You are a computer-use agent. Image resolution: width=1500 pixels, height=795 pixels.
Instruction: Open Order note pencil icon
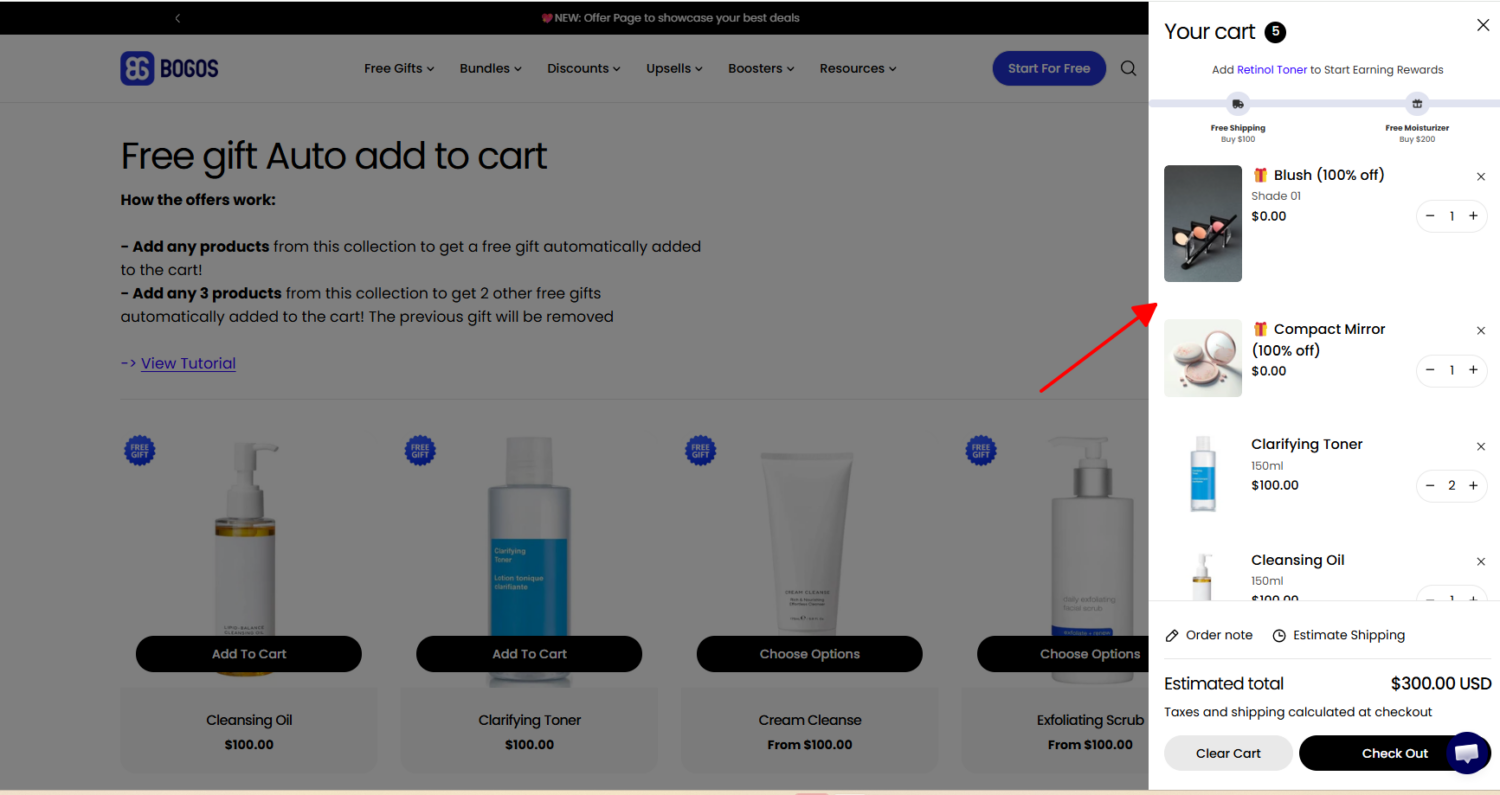click(1171, 635)
